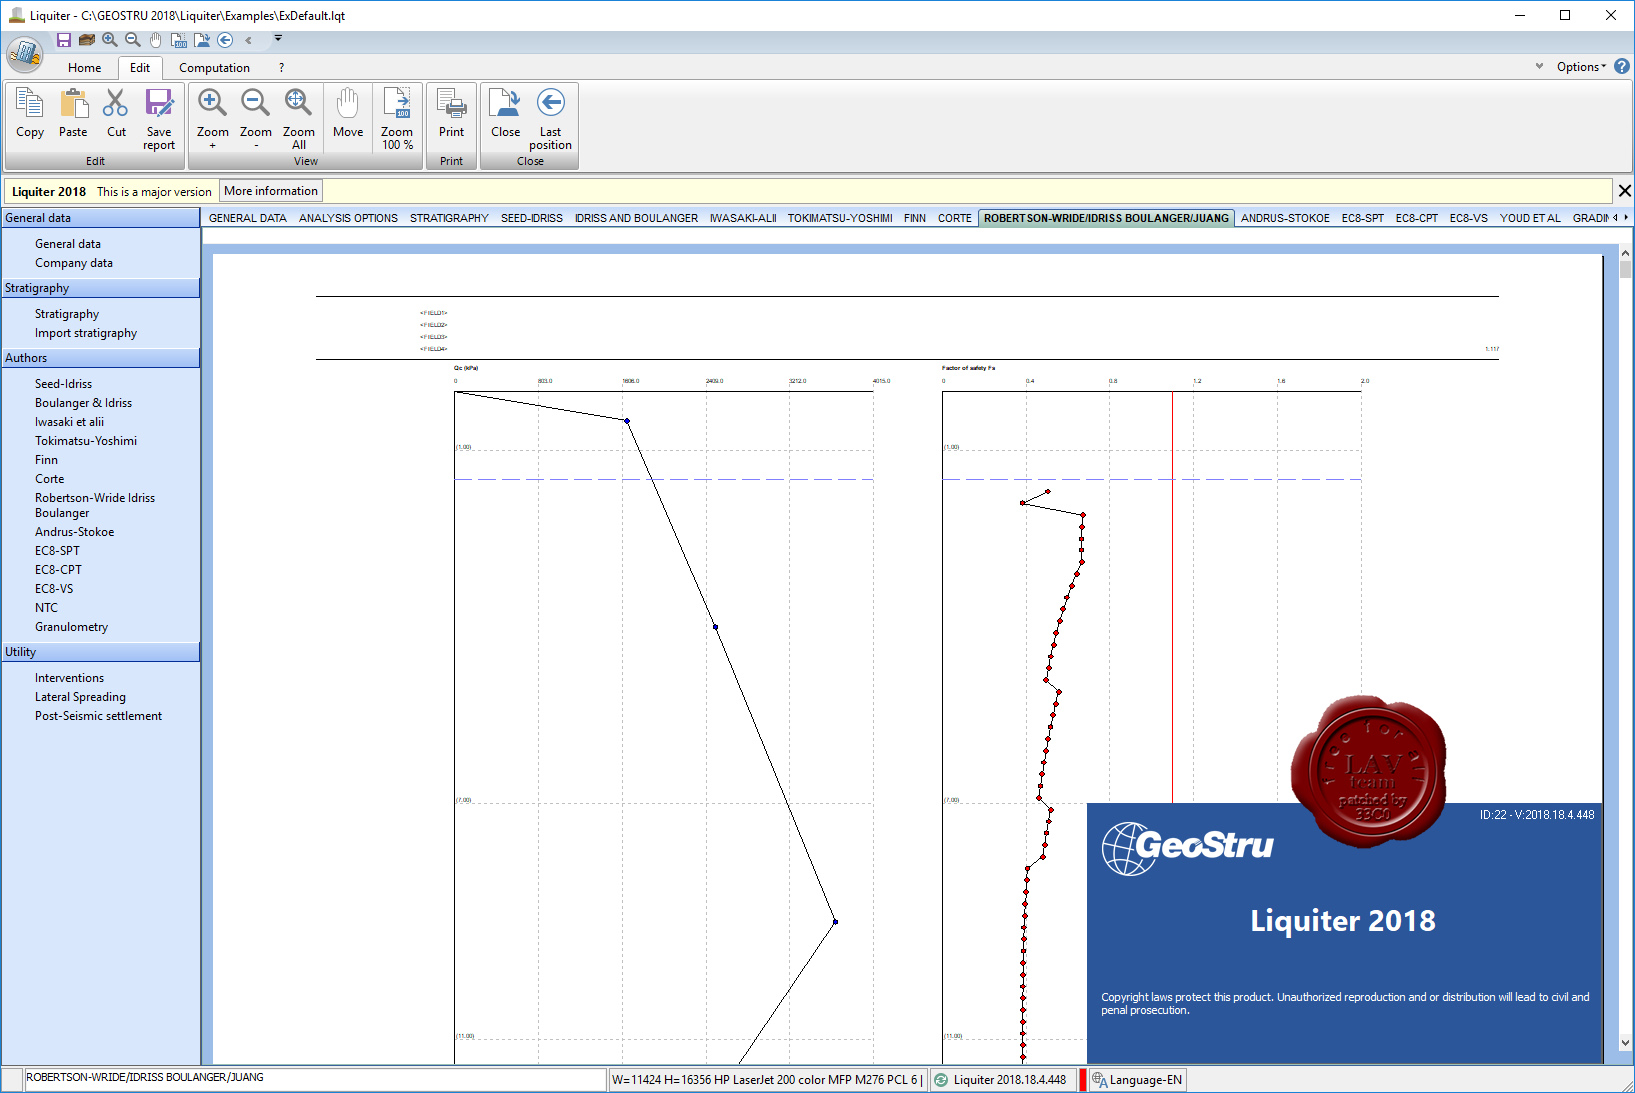Screen dimensions: 1635x1093
Task: Collapse the Utility sidebar section header
Action: (x=100, y=652)
